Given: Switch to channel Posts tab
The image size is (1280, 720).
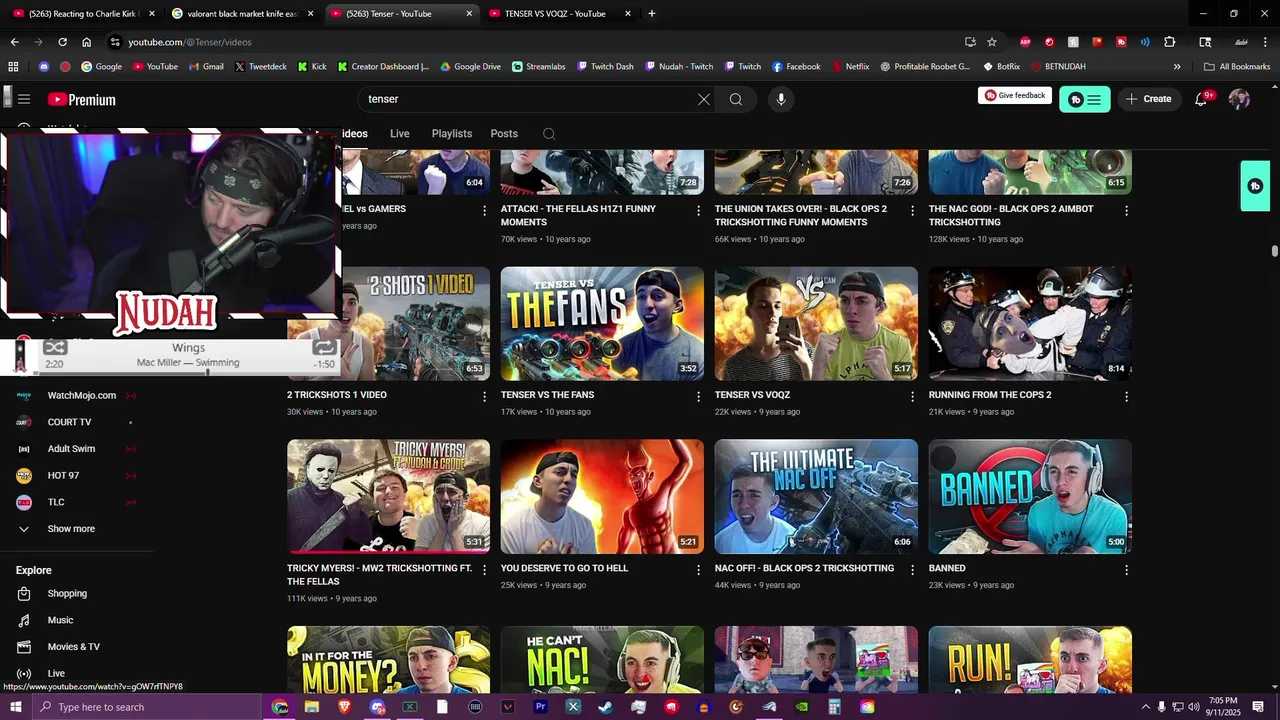Looking at the screenshot, I should [x=504, y=134].
